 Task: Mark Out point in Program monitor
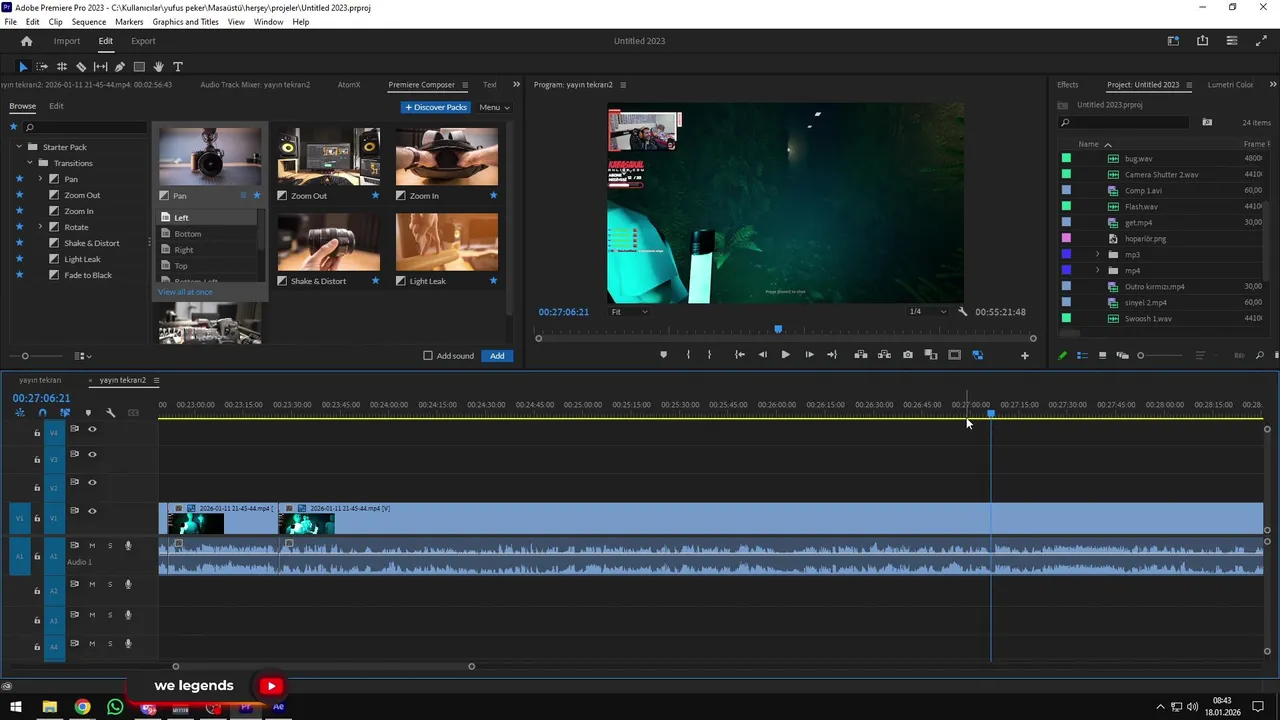(x=710, y=355)
